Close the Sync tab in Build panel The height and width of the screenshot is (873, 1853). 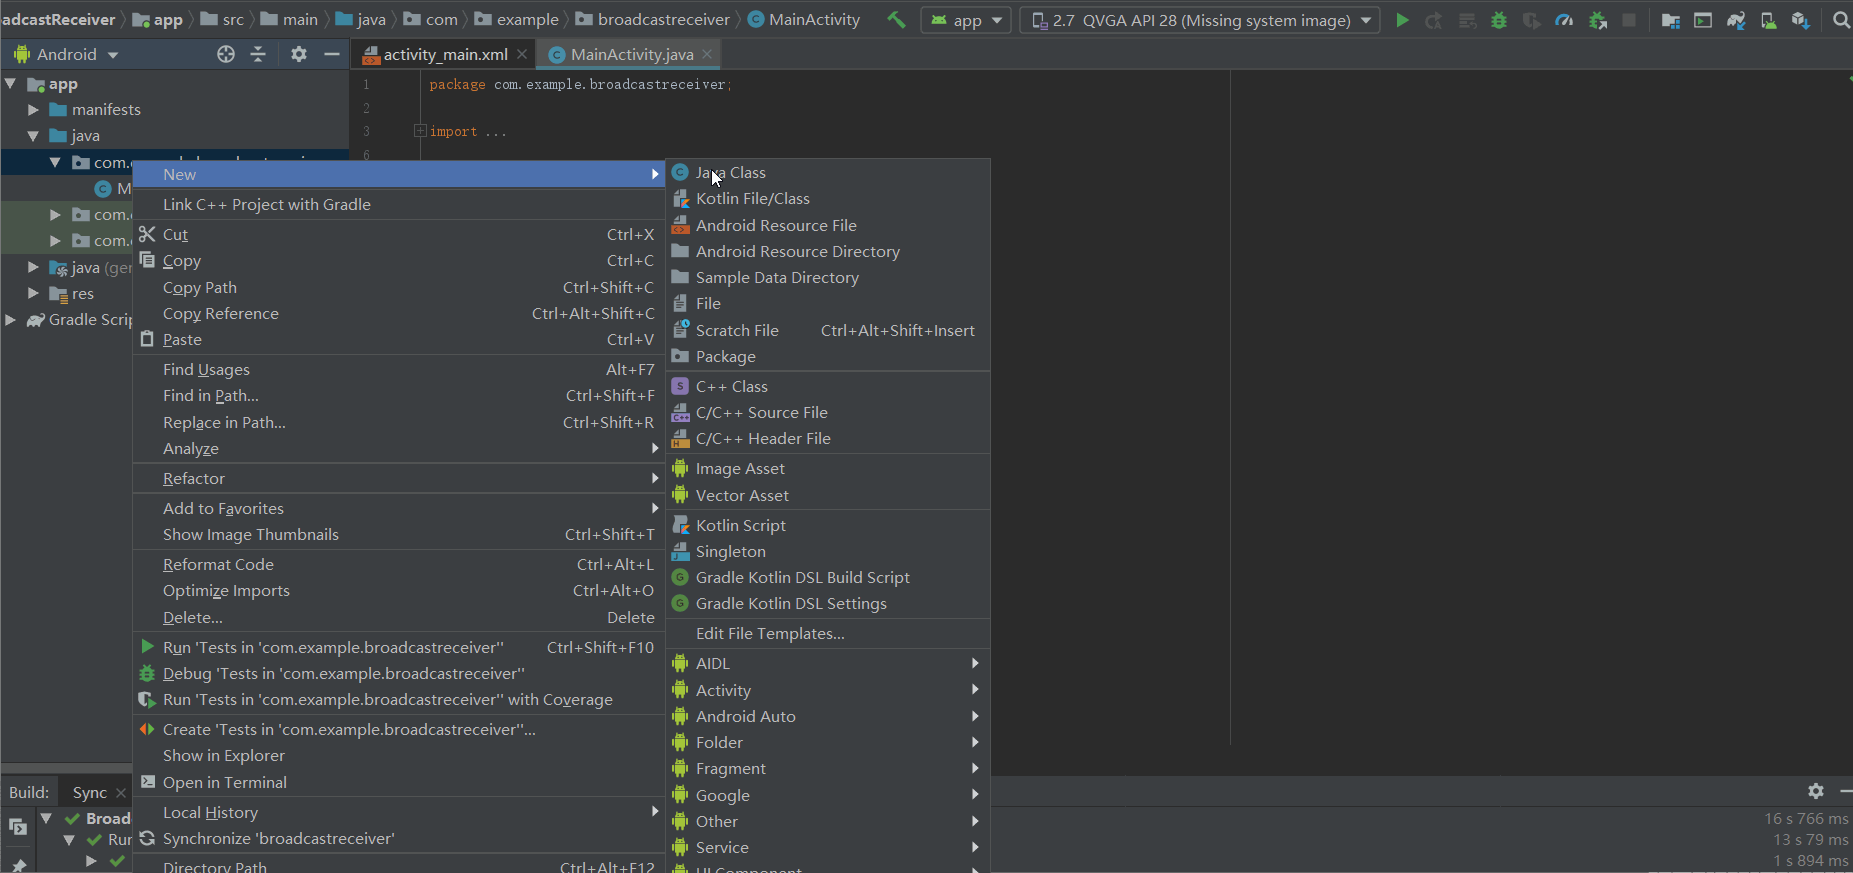click(121, 792)
